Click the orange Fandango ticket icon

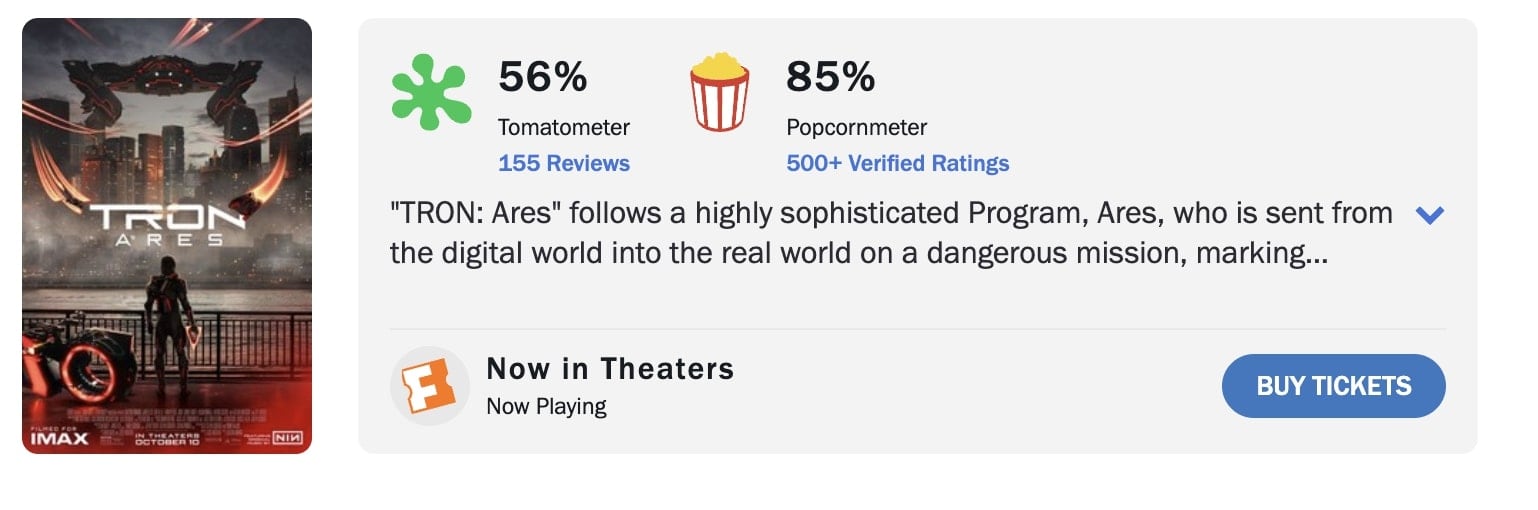(x=429, y=386)
